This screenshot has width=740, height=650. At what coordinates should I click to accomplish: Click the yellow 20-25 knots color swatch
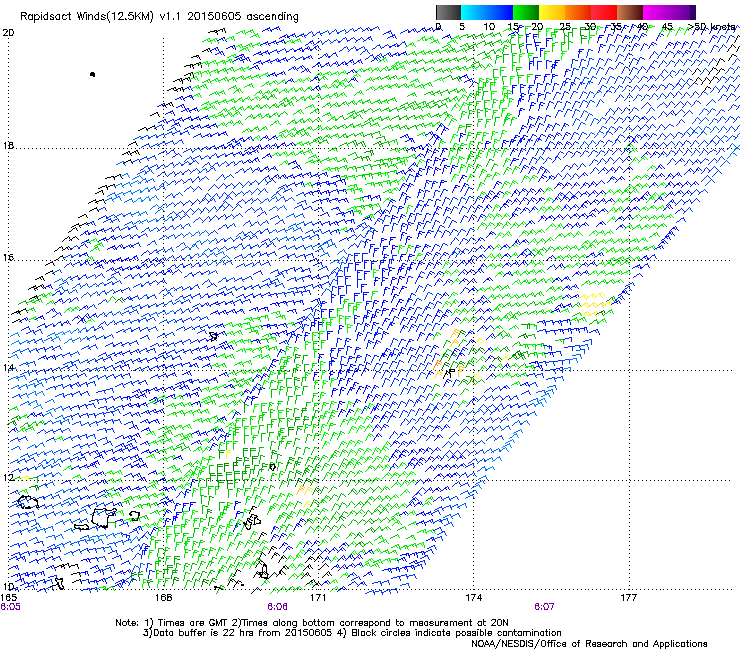click(552, 12)
